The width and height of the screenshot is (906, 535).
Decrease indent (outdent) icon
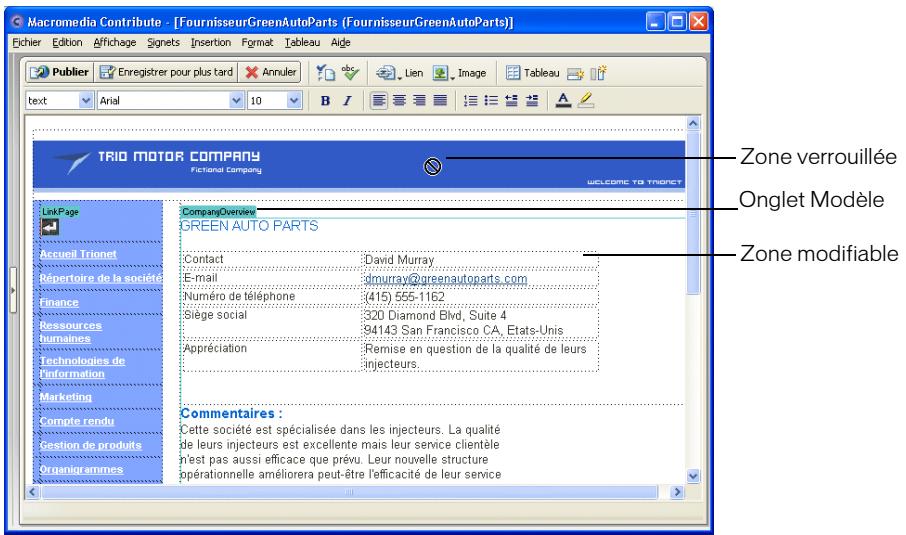coord(511,101)
